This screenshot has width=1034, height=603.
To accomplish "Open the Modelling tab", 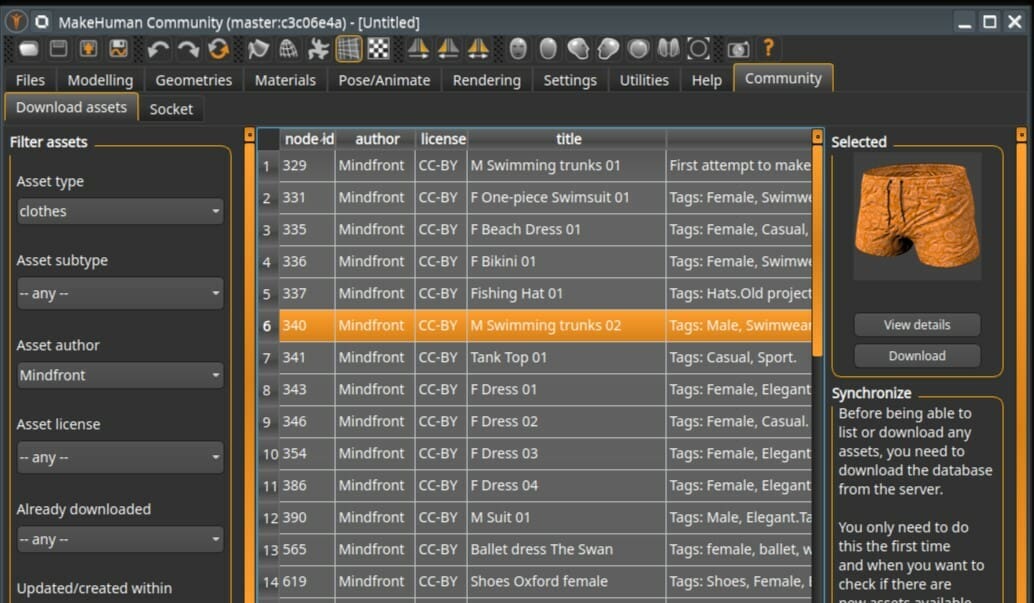I will point(100,80).
